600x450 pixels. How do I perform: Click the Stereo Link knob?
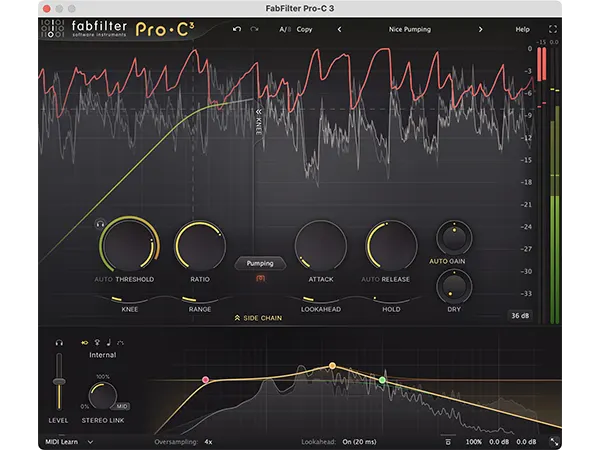[x=103, y=397]
